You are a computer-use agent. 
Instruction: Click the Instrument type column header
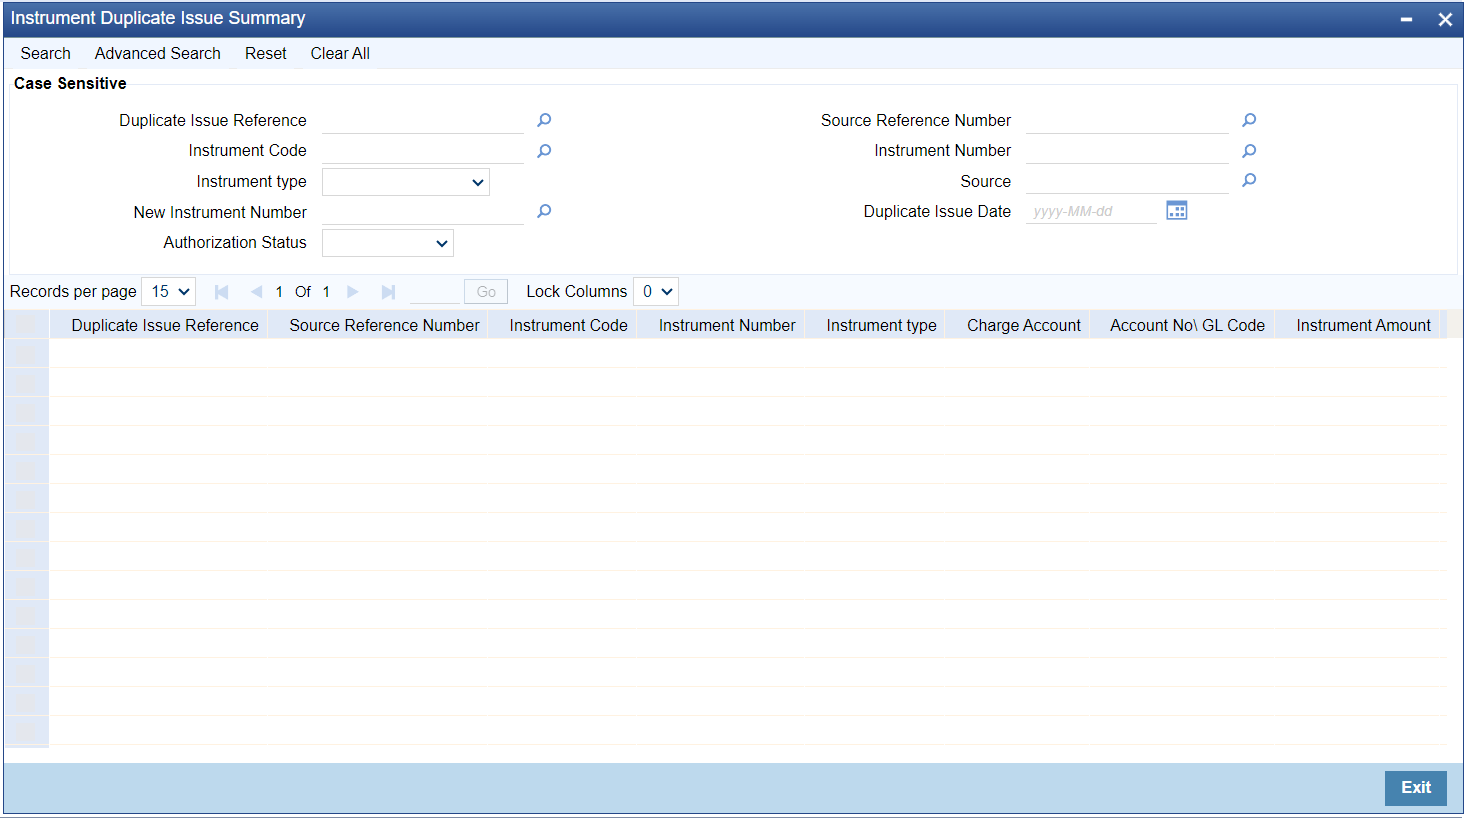tap(882, 325)
